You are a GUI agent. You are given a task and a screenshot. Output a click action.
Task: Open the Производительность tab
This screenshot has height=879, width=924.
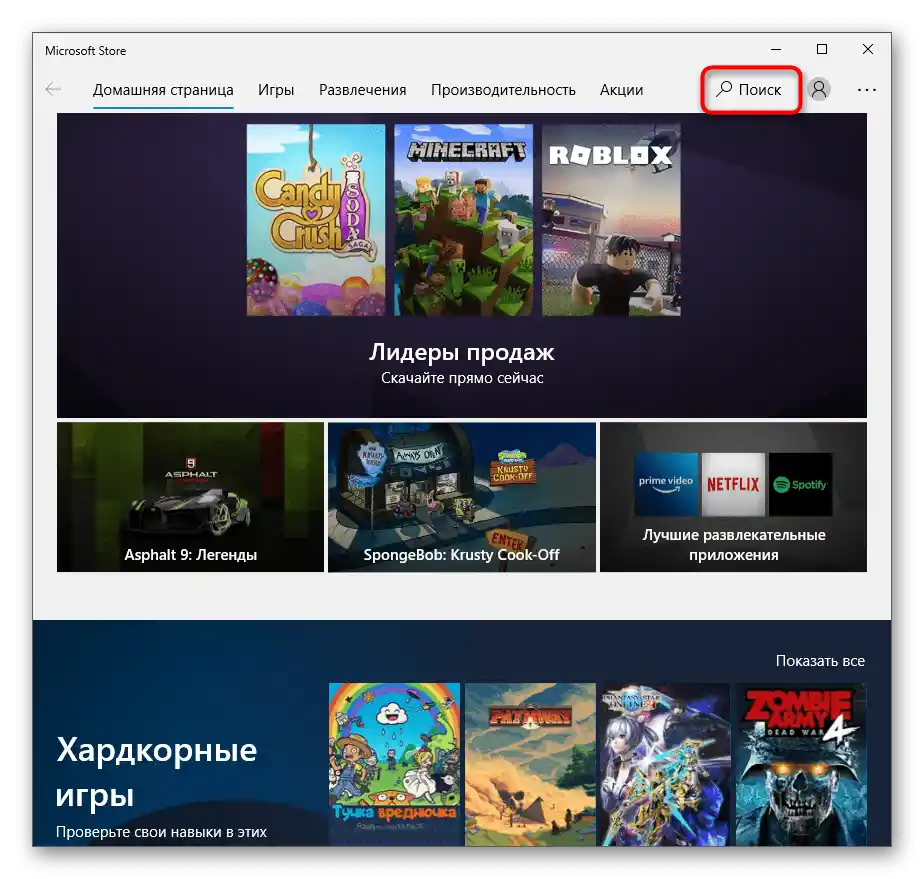(503, 90)
